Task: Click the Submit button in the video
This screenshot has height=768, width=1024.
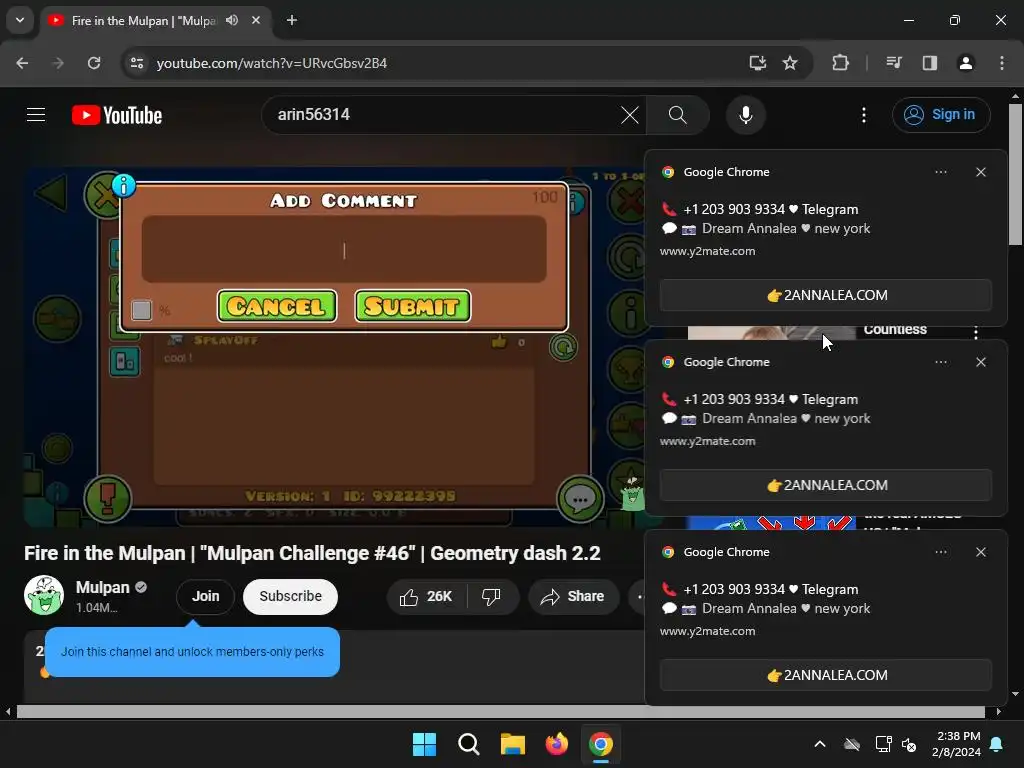Action: 413,306
